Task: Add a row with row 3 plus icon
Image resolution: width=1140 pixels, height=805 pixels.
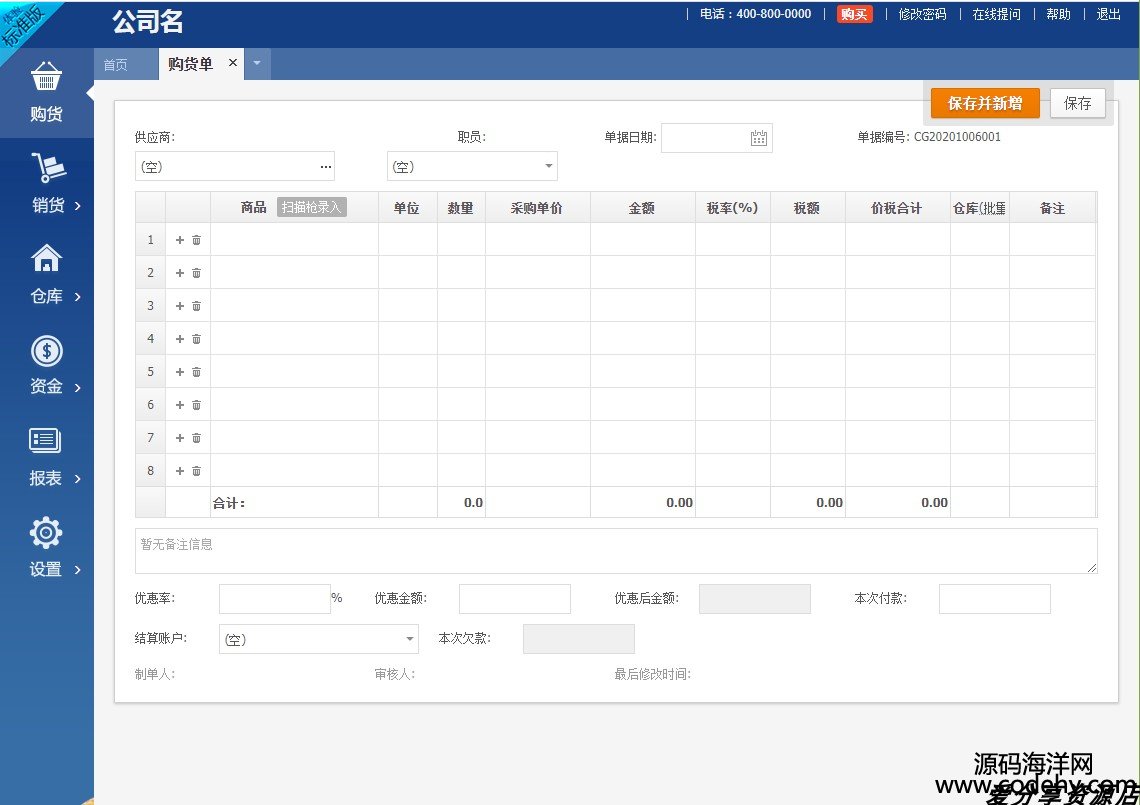Action: pyautogui.click(x=180, y=306)
